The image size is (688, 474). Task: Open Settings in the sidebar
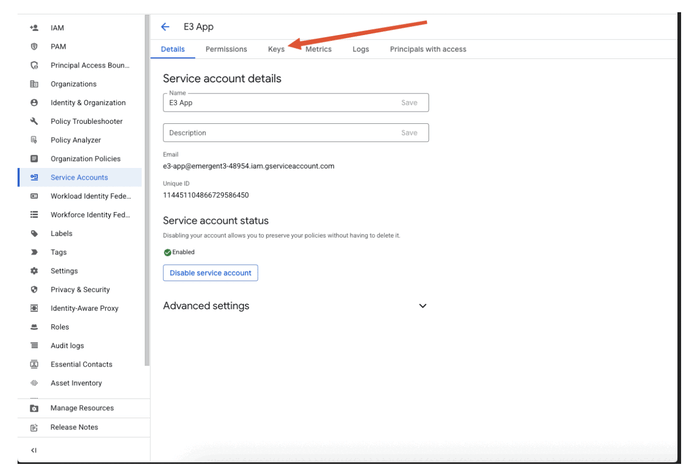click(x=64, y=271)
